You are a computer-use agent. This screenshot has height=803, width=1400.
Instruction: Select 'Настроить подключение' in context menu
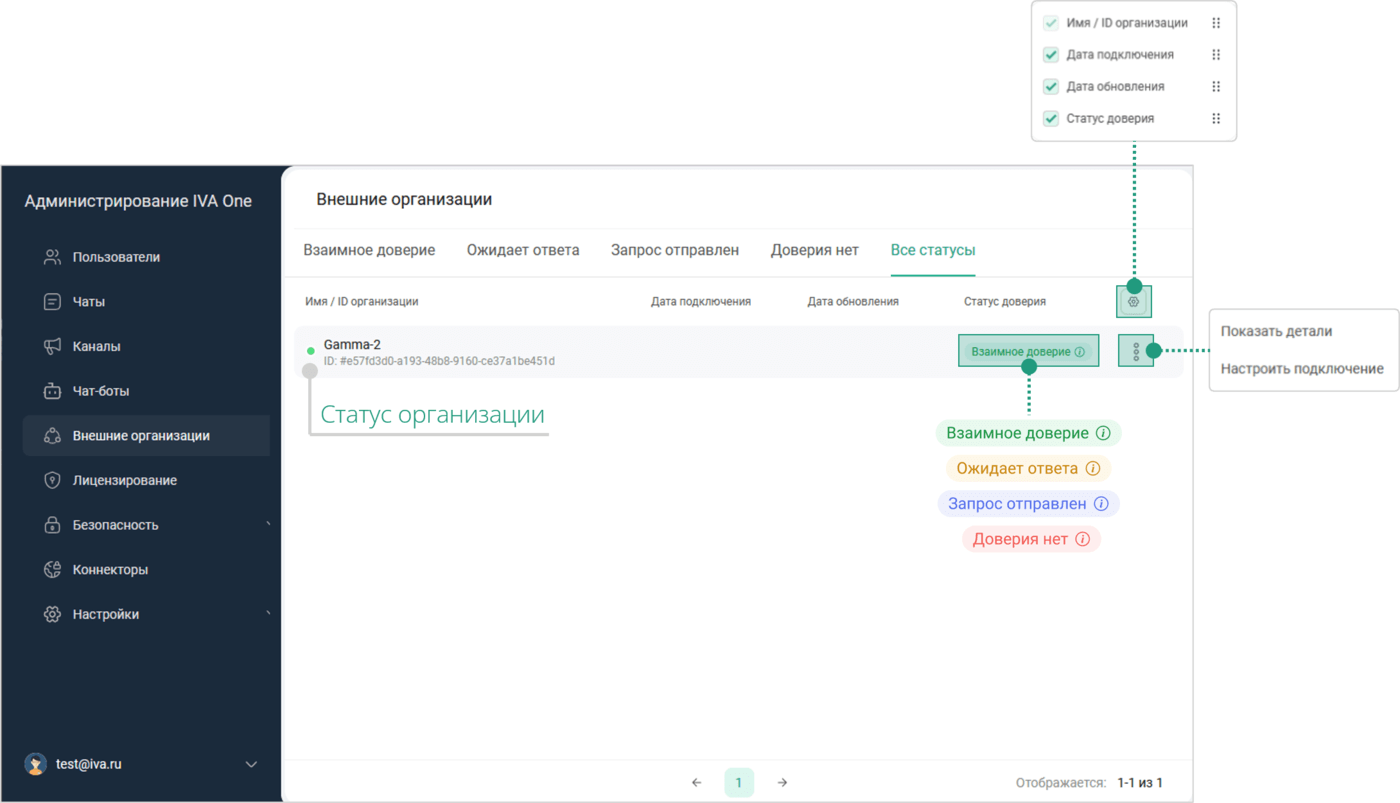click(x=1301, y=369)
